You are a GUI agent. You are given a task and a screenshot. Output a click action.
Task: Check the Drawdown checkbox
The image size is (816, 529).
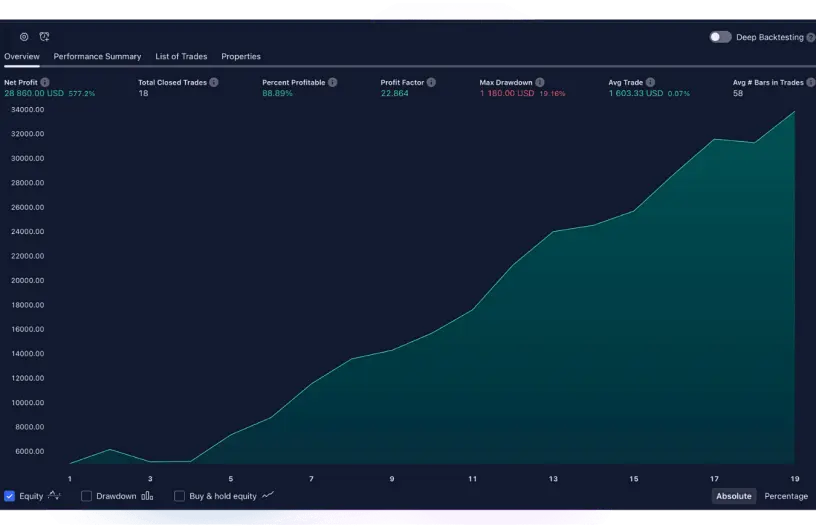tap(86, 496)
